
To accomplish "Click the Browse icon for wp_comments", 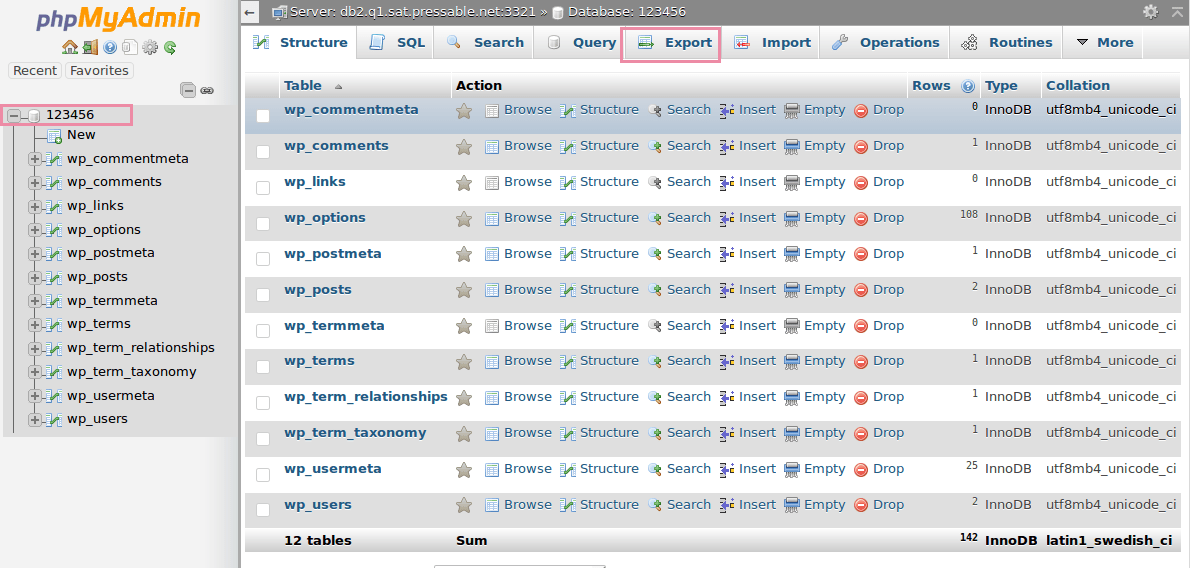I will [492, 147].
